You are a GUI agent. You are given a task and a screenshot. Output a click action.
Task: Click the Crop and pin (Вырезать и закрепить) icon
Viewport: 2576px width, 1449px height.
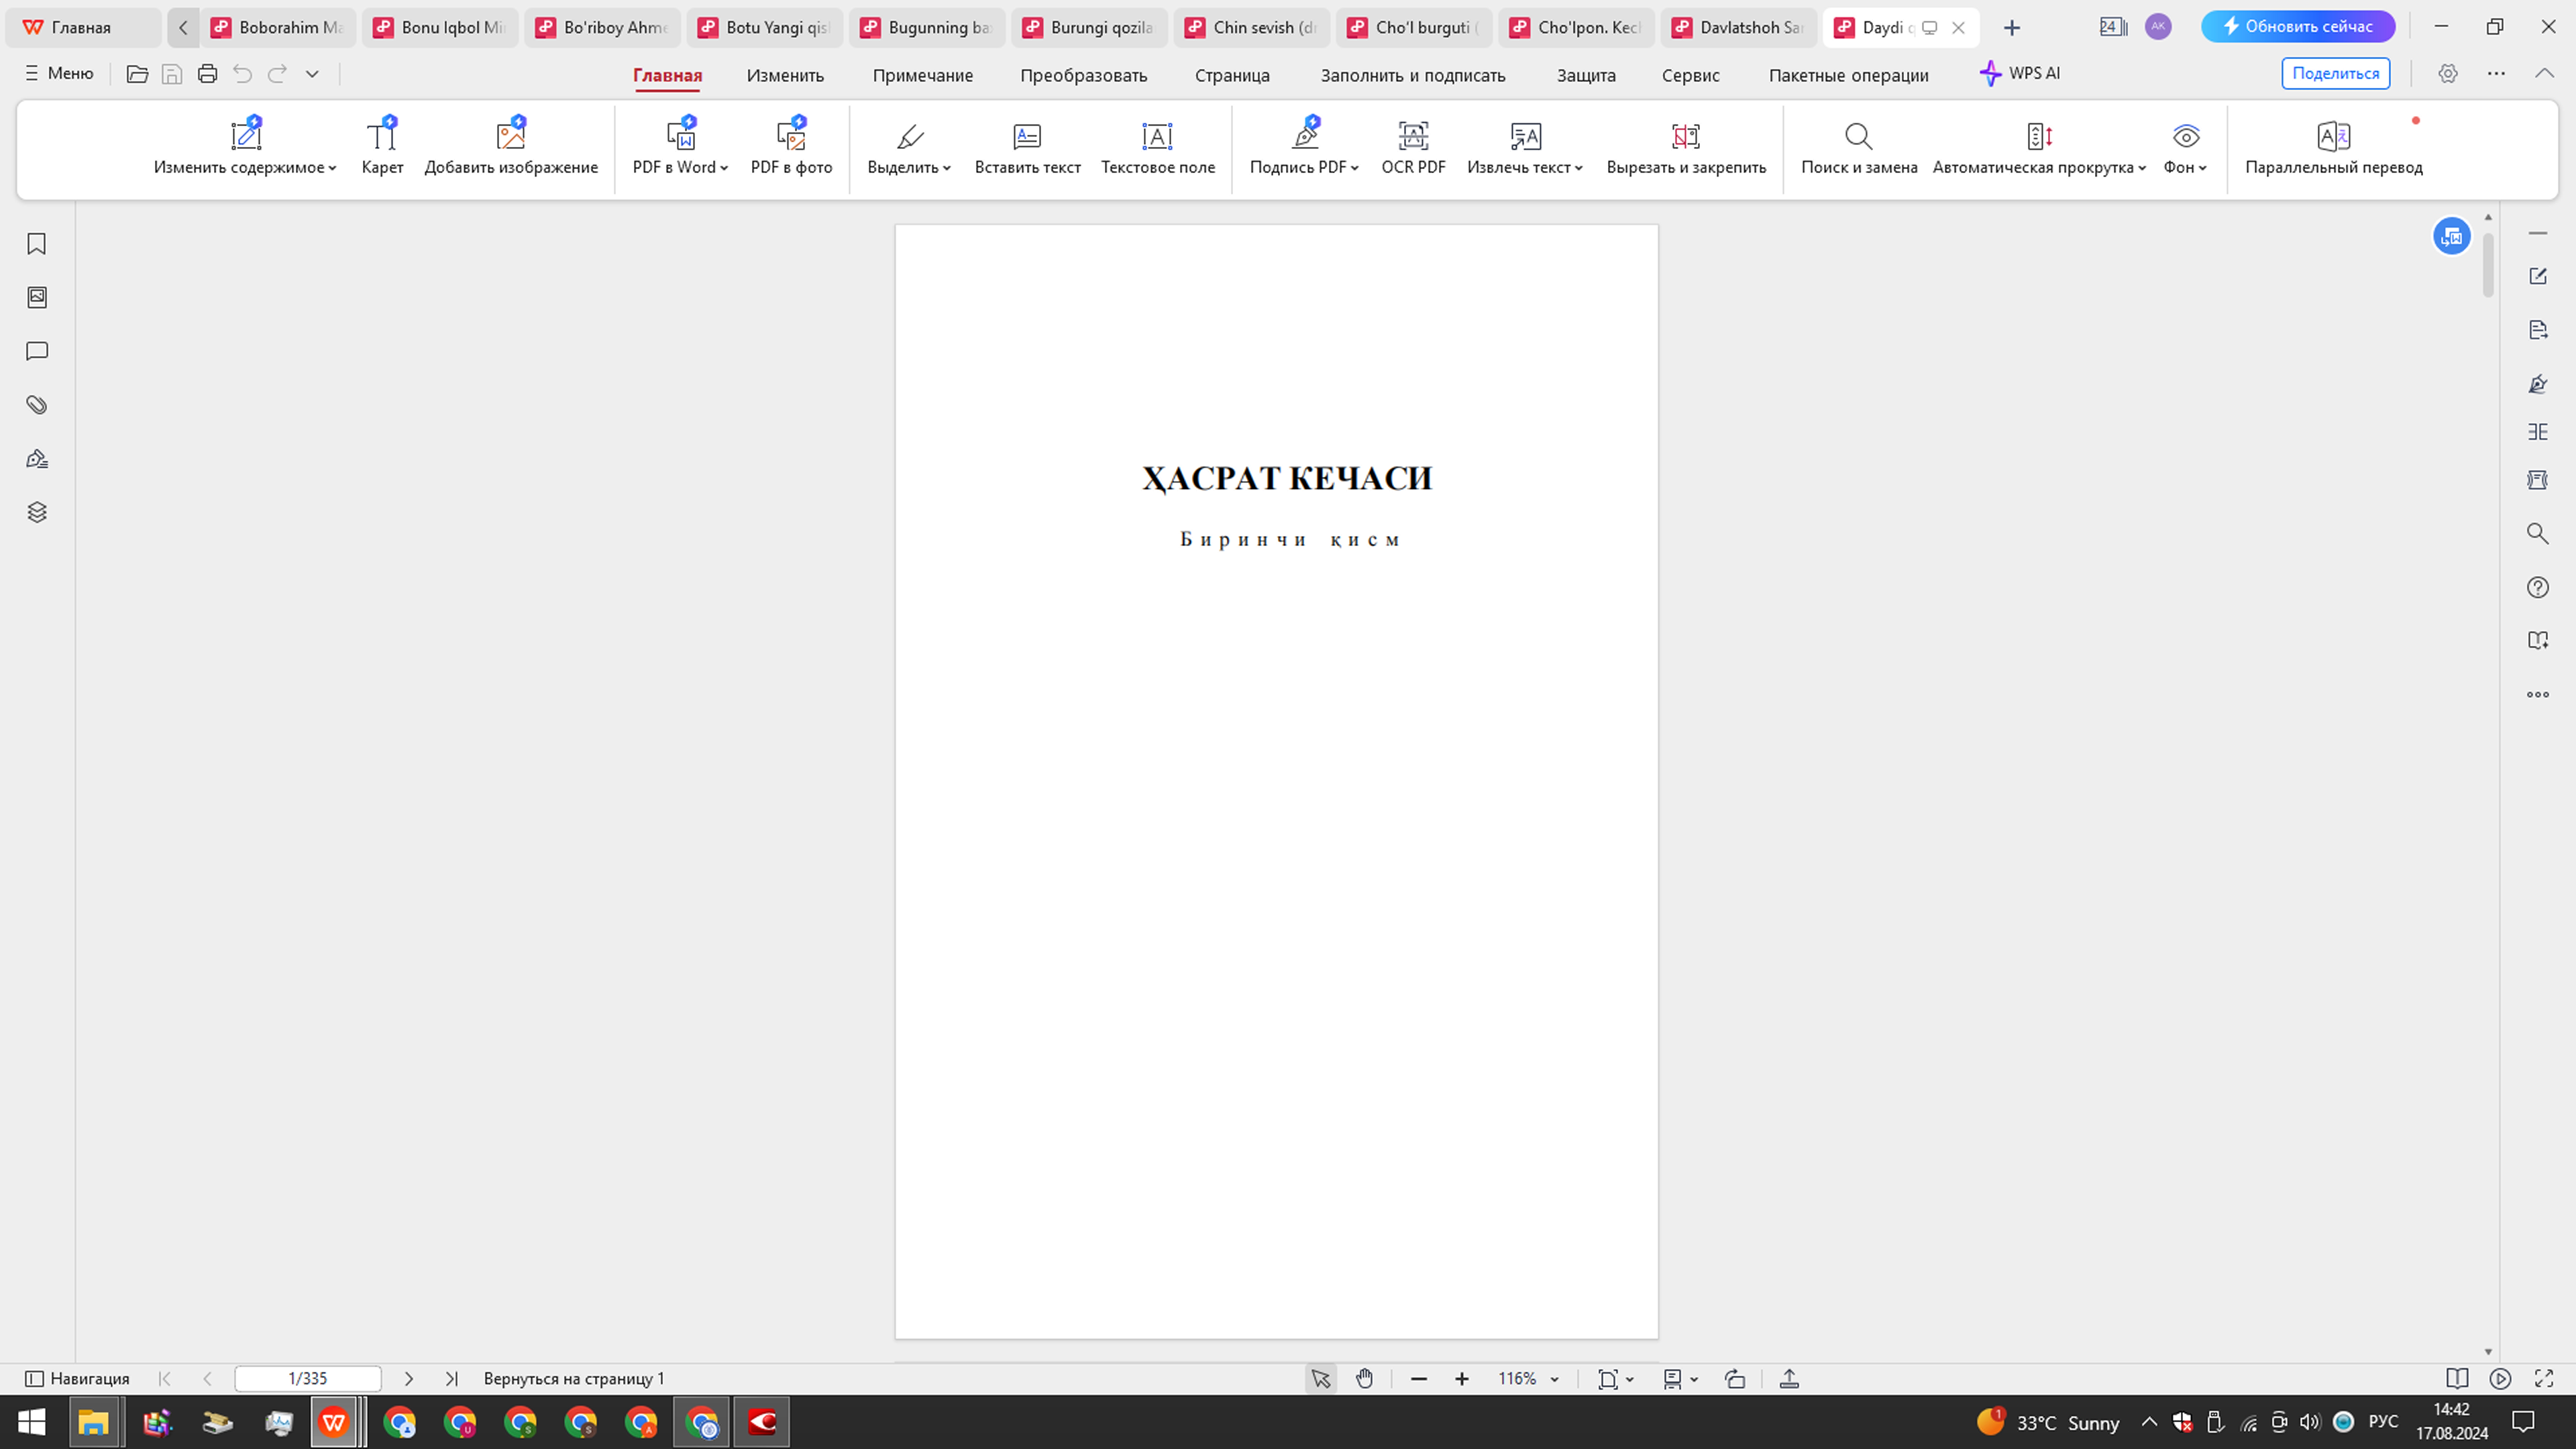coord(1685,136)
